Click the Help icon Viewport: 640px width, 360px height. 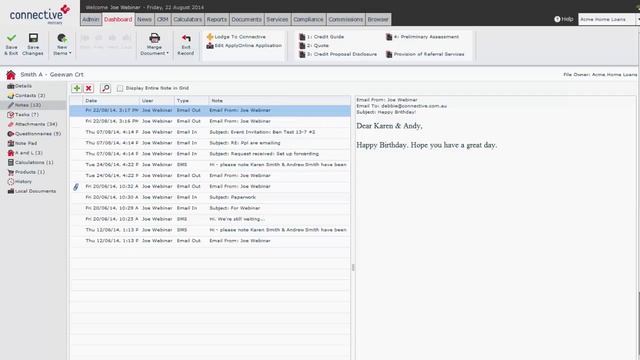point(557,19)
